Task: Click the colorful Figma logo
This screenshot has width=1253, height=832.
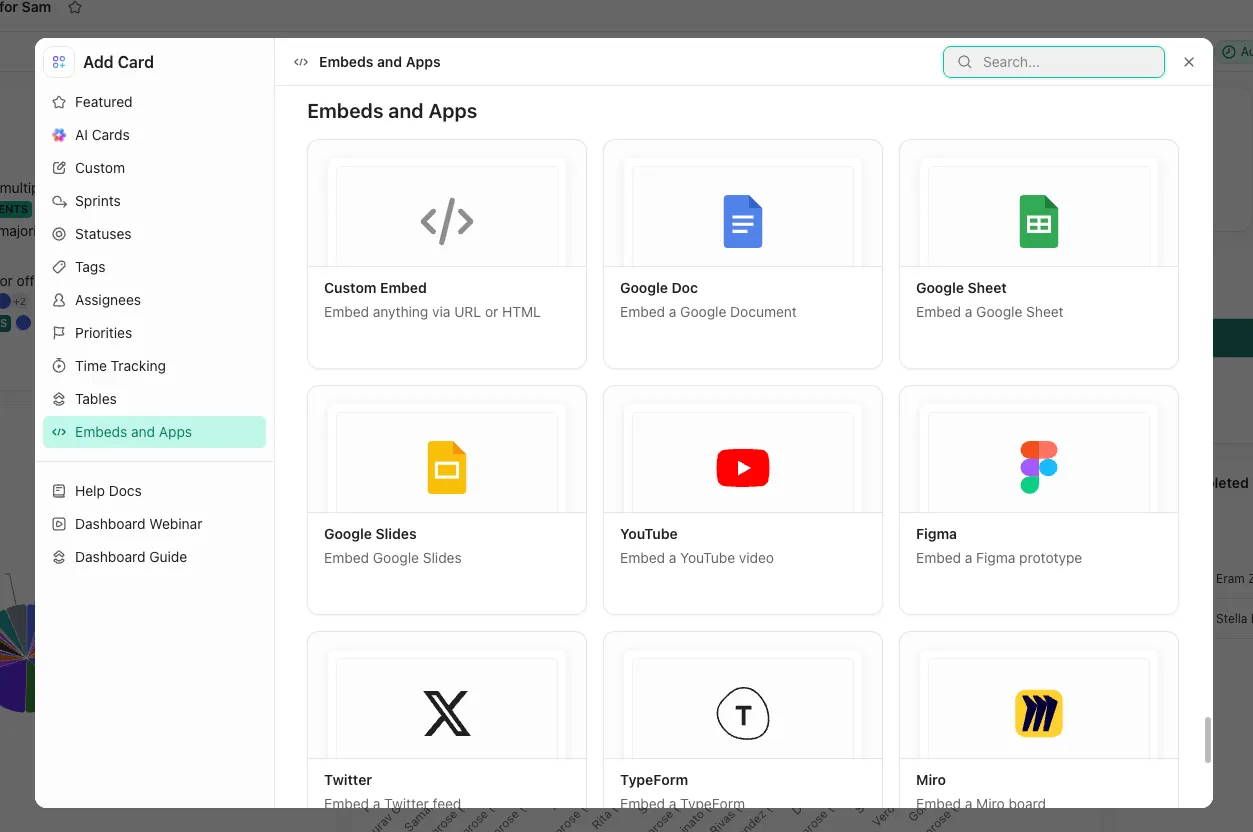Action: [1039, 467]
